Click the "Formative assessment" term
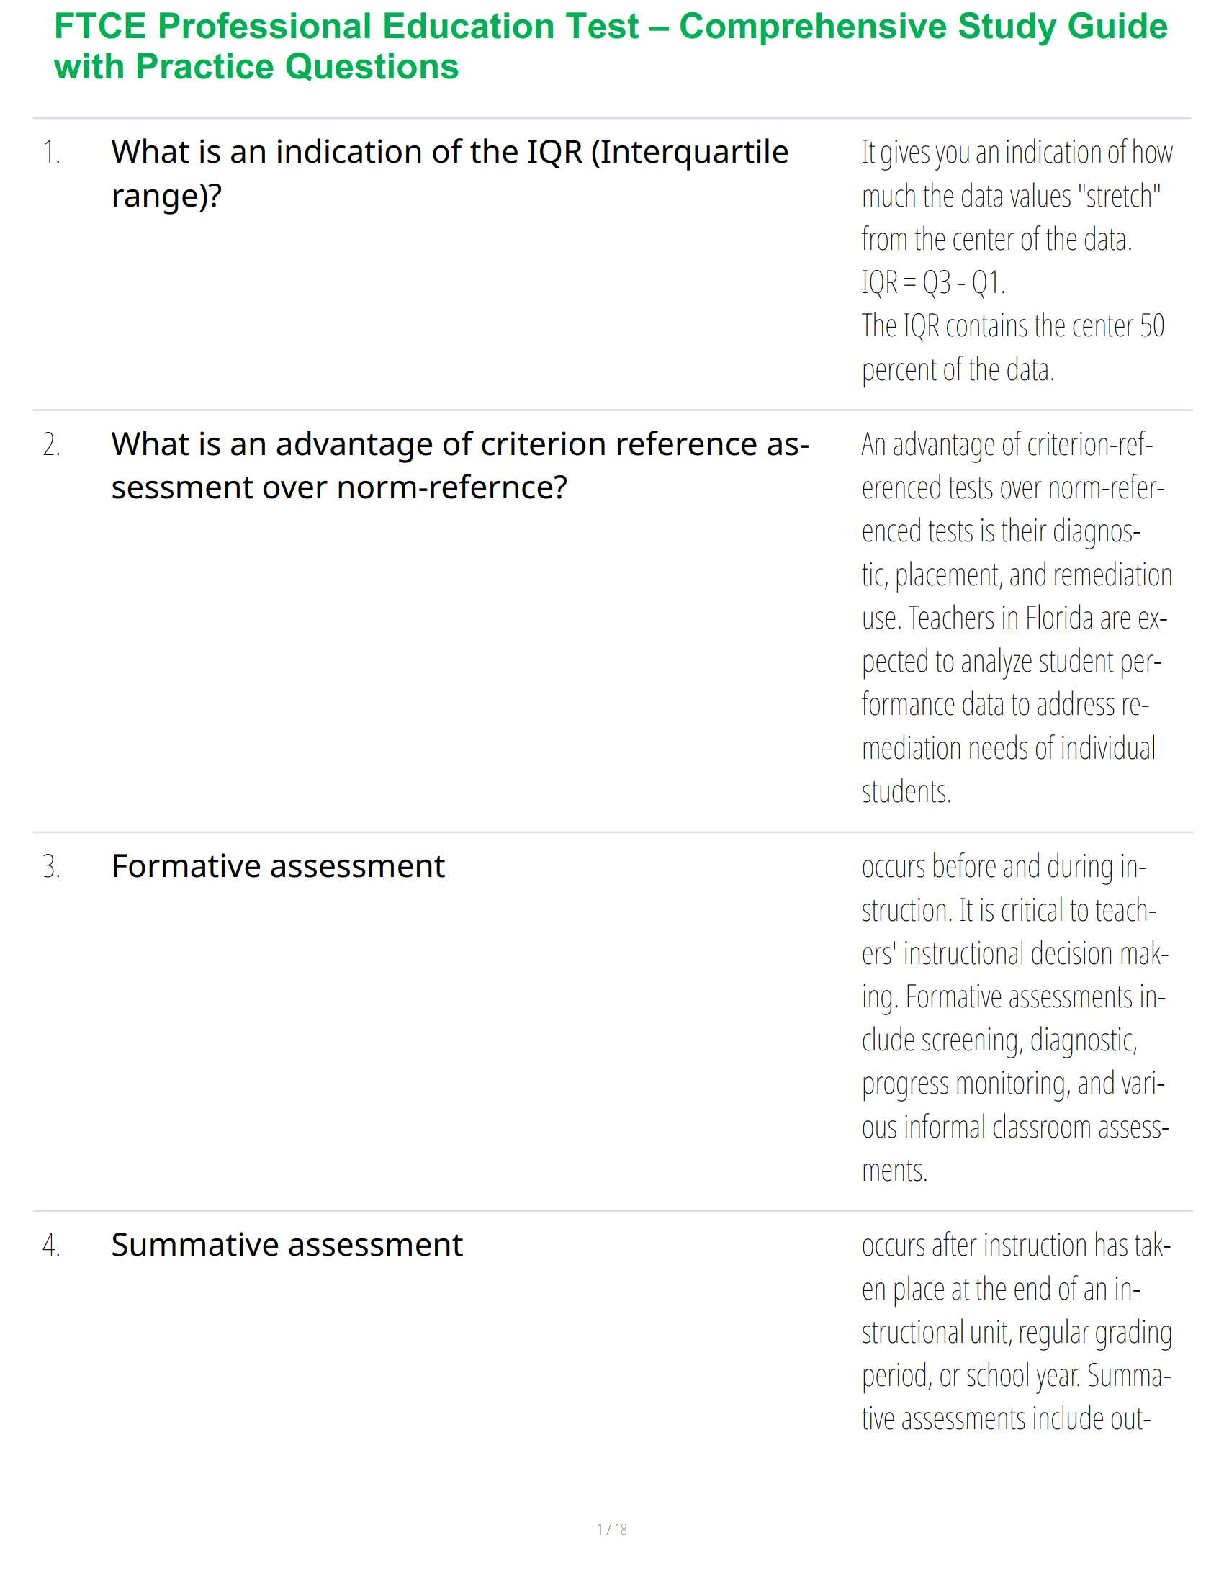Image resolution: width=1224 pixels, height=1584 pixels. click(x=278, y=866)
